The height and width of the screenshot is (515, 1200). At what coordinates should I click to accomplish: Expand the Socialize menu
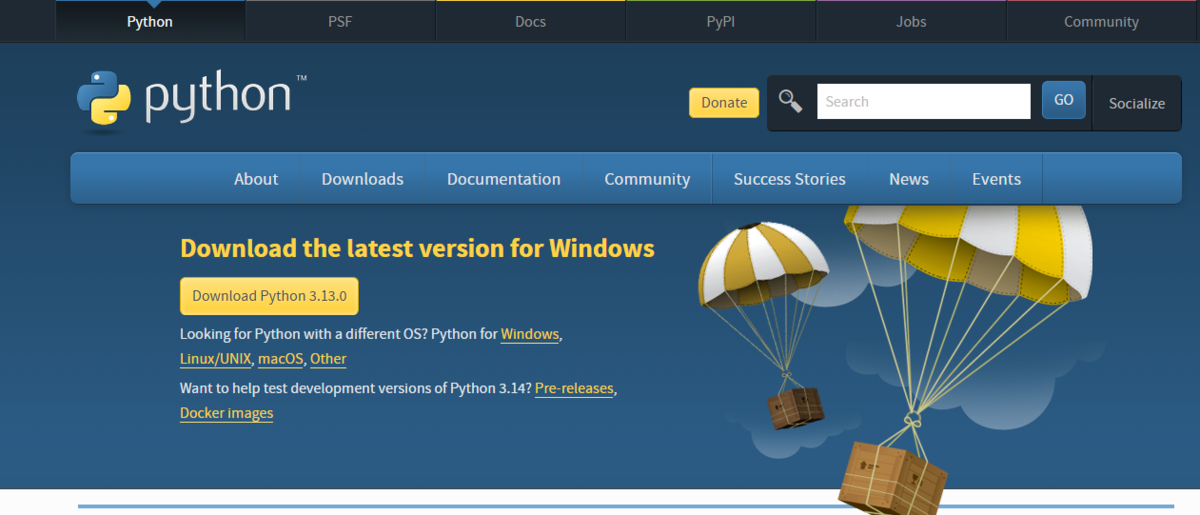click(1137, 103)
